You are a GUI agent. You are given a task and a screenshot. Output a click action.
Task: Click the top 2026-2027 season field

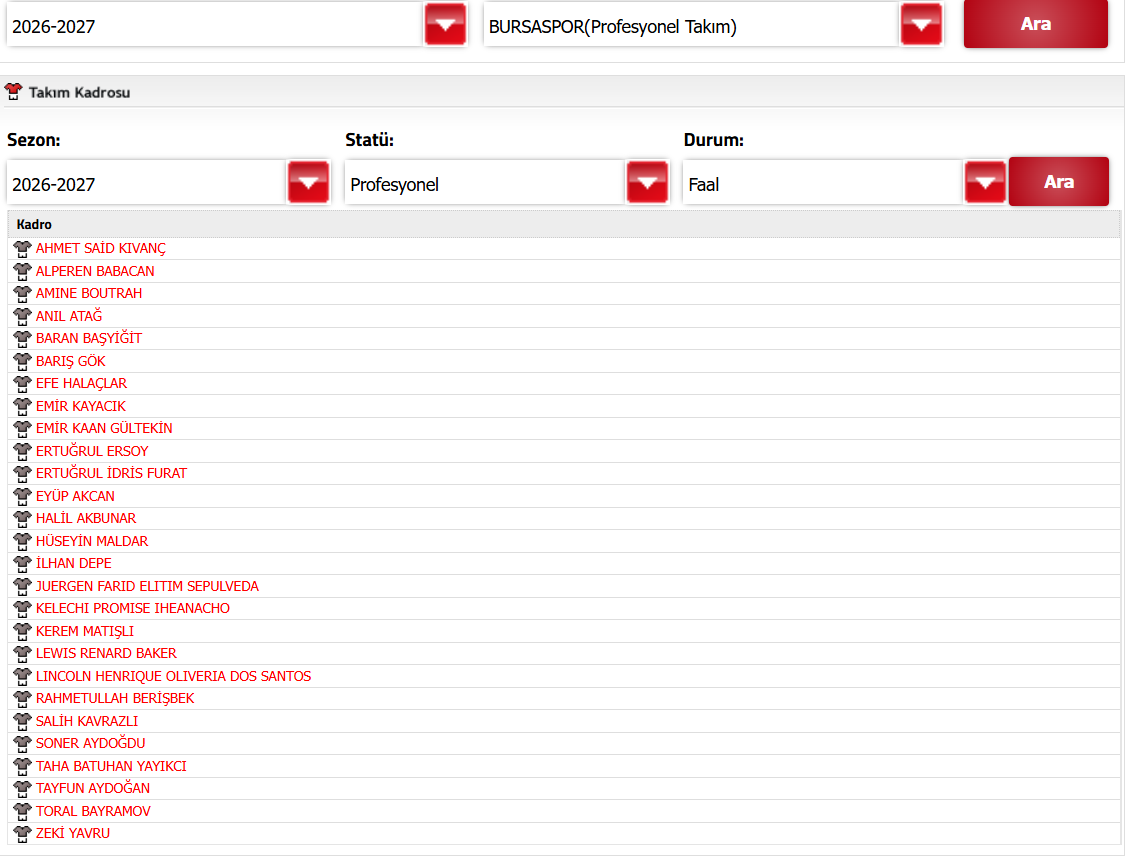click(x=214, y=26)
